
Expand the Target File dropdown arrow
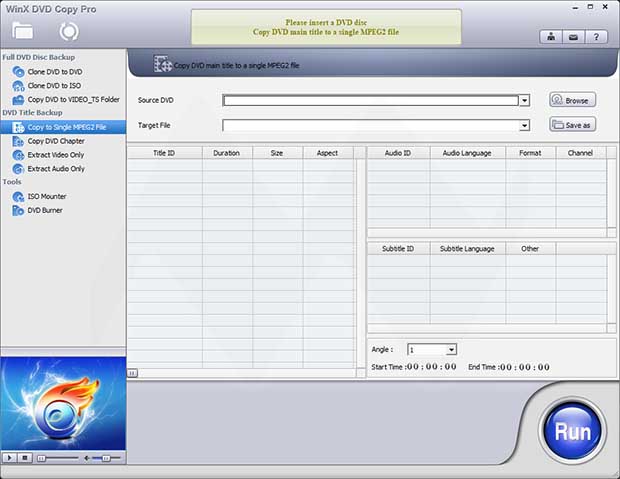(524, 126)
